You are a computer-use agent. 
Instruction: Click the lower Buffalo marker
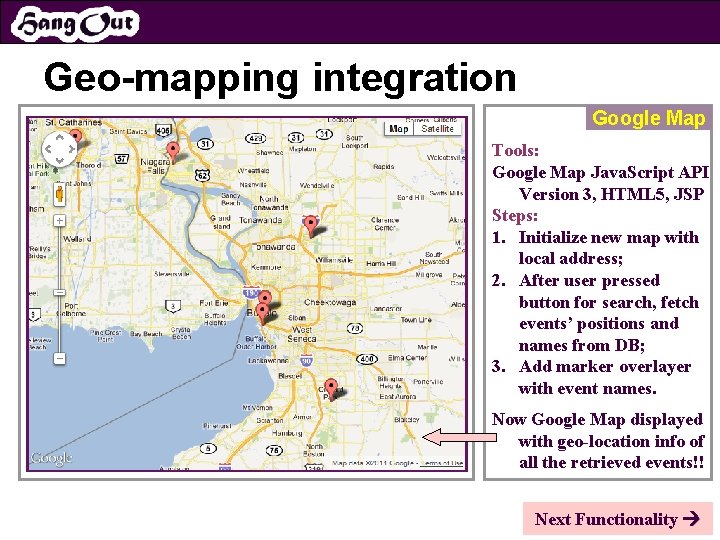262,314
